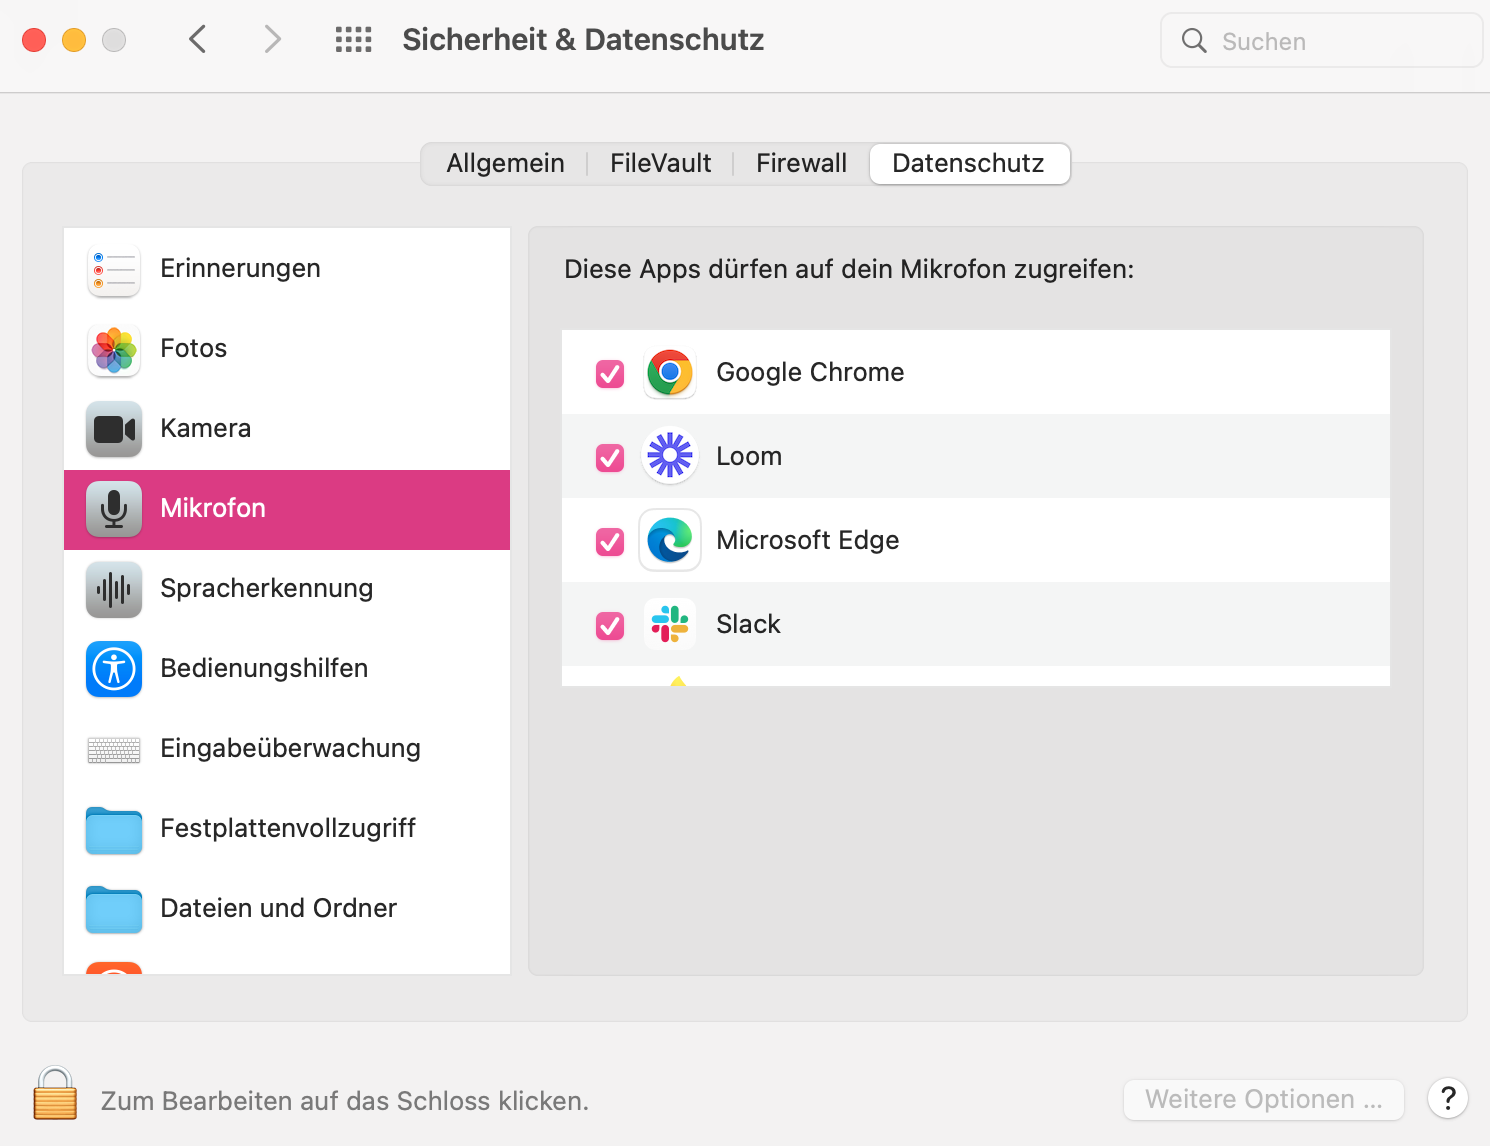Select the Erinnerungen reminders icon
Screen dimensions: 1490x1146
click(x=114, y=270)
